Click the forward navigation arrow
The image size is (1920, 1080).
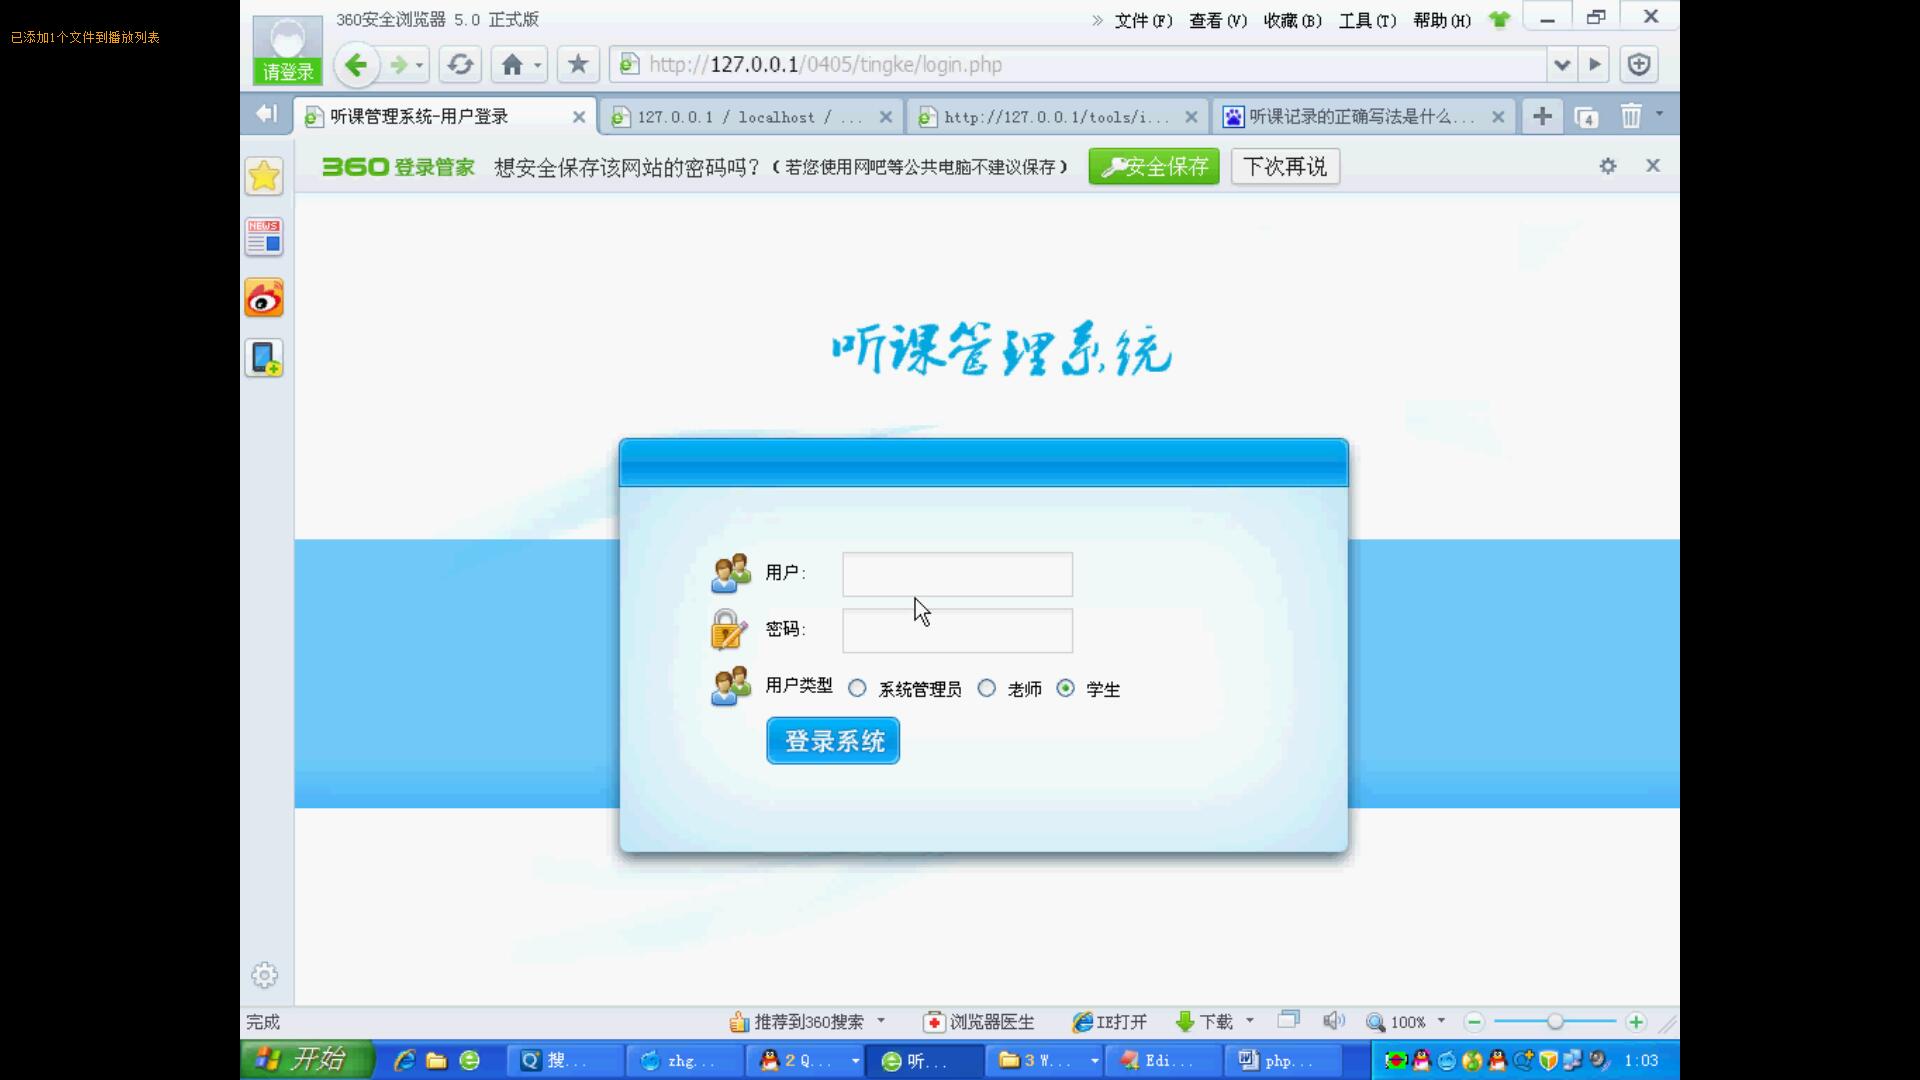398,65
